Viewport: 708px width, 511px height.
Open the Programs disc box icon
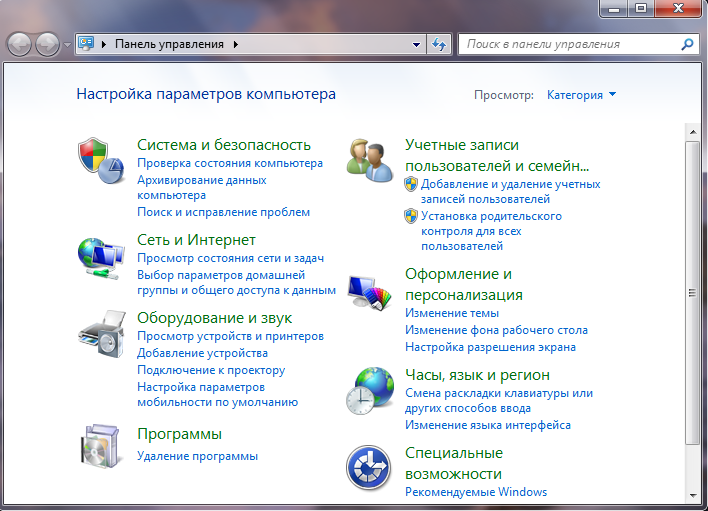(x=101, y=446)
